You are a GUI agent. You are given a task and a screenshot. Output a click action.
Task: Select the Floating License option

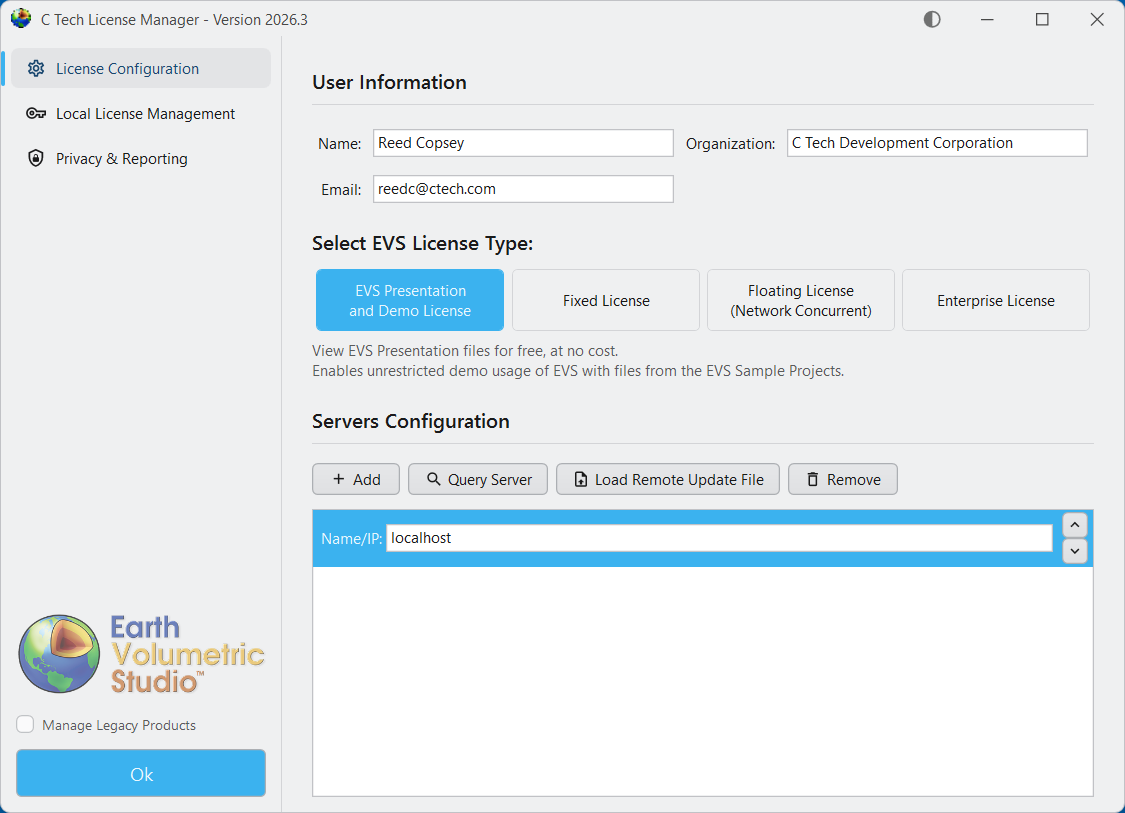point(800,300)
